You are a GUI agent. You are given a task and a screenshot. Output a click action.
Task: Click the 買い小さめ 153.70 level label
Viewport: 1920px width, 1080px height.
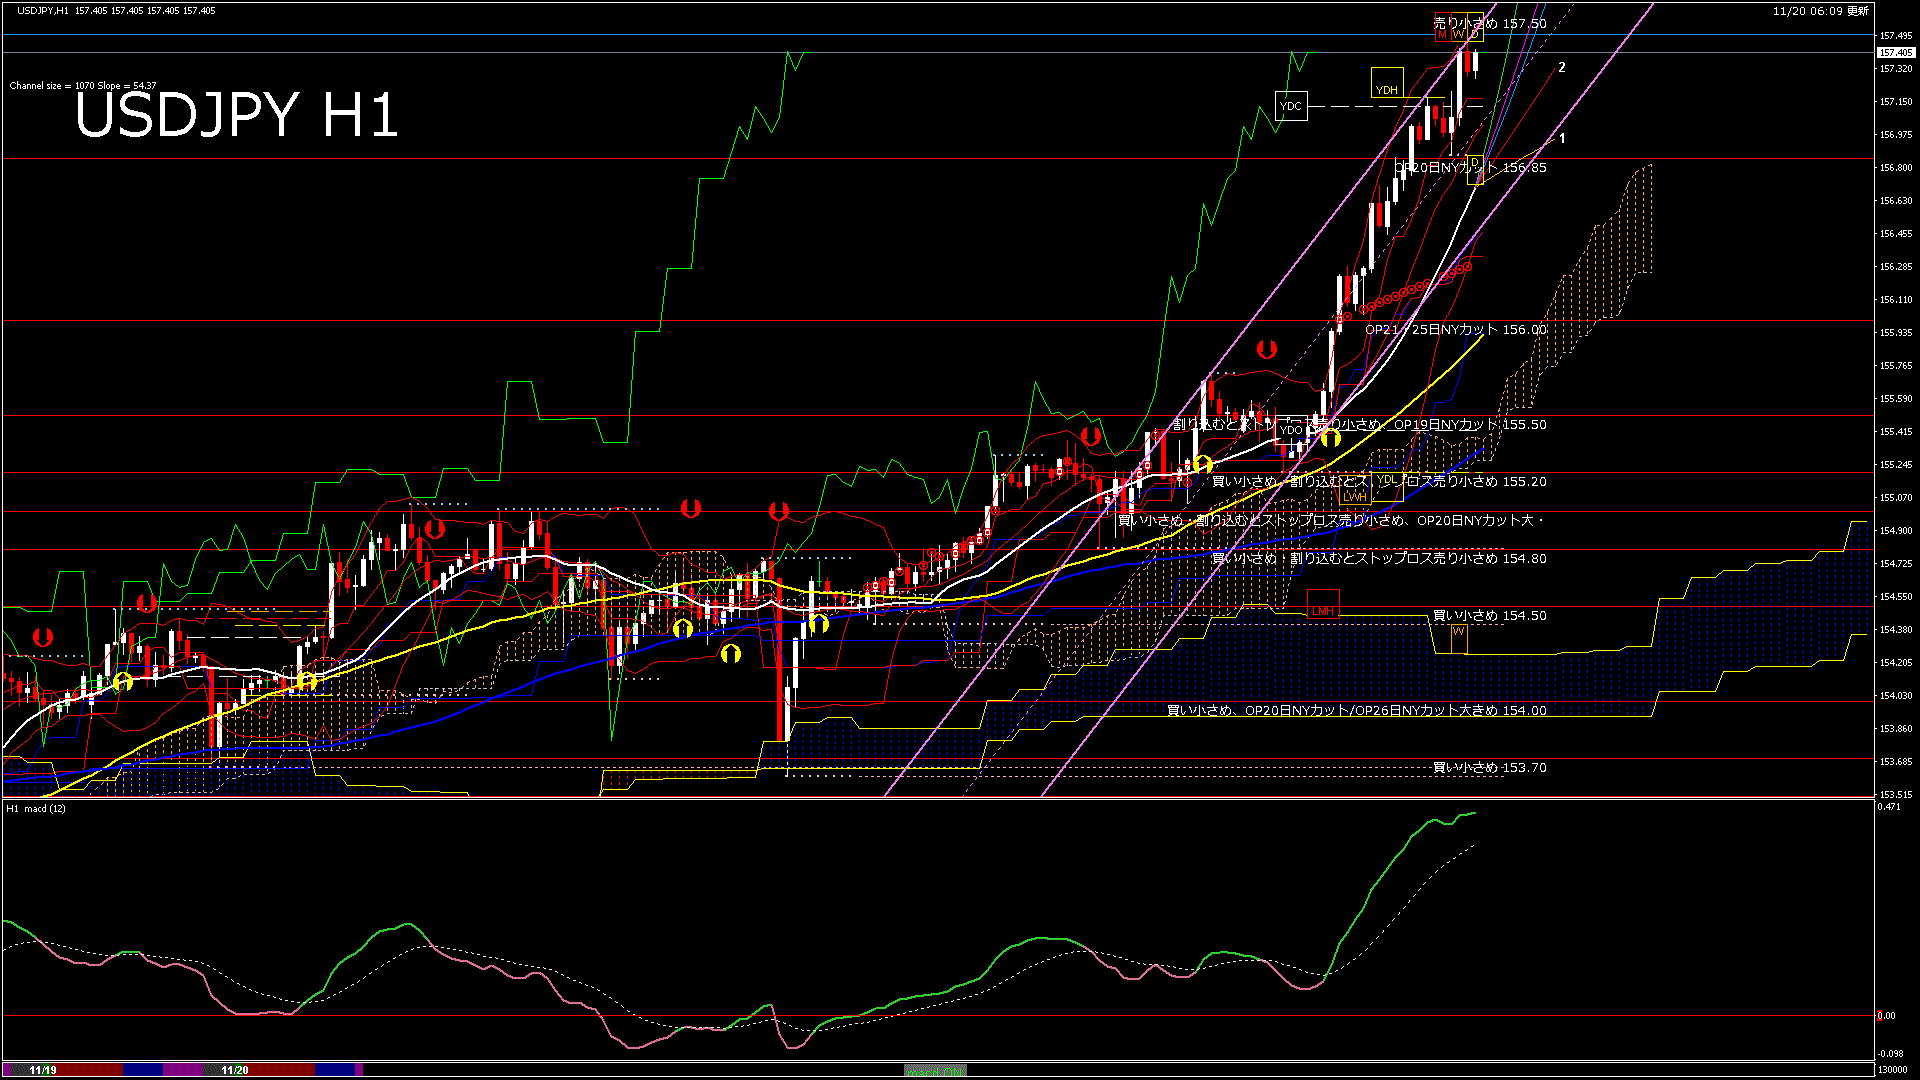coord(1489,767)
